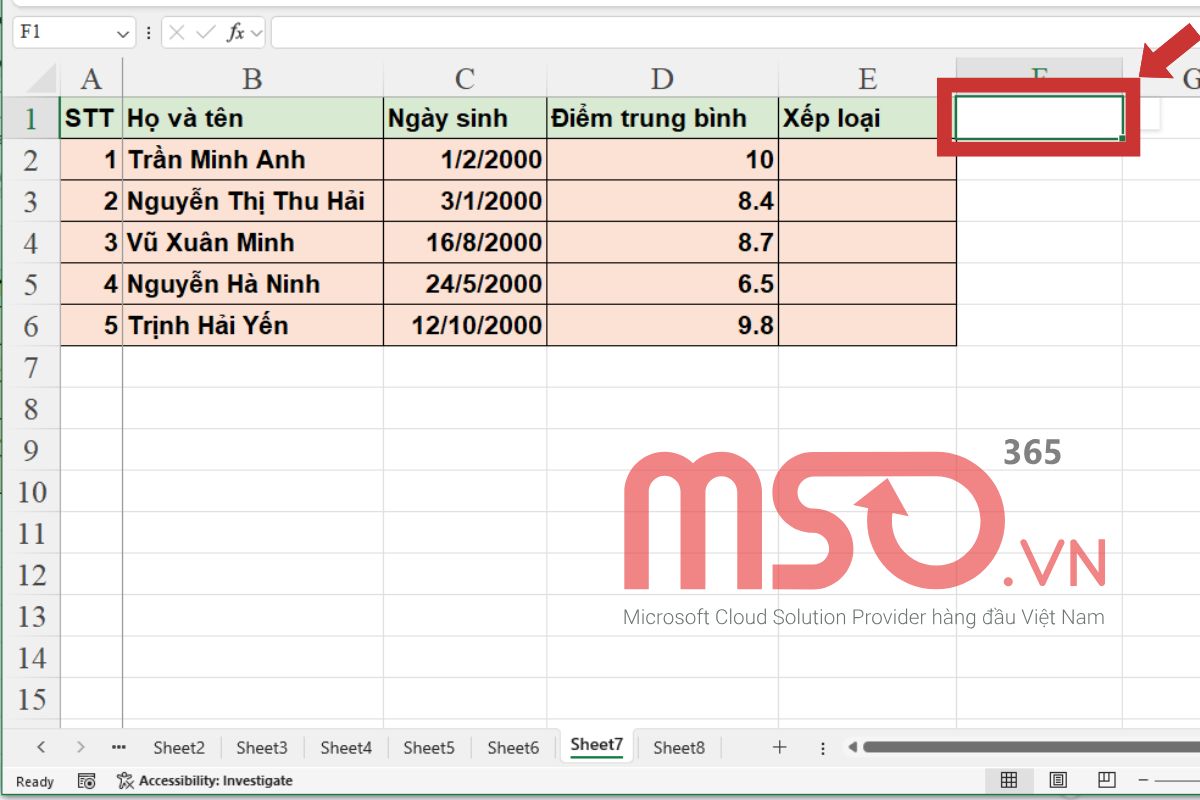Select the date cell 16/8/2000
Viewport: 1200px width, 800px height.
pyautogui.click(x=465, y=242)
